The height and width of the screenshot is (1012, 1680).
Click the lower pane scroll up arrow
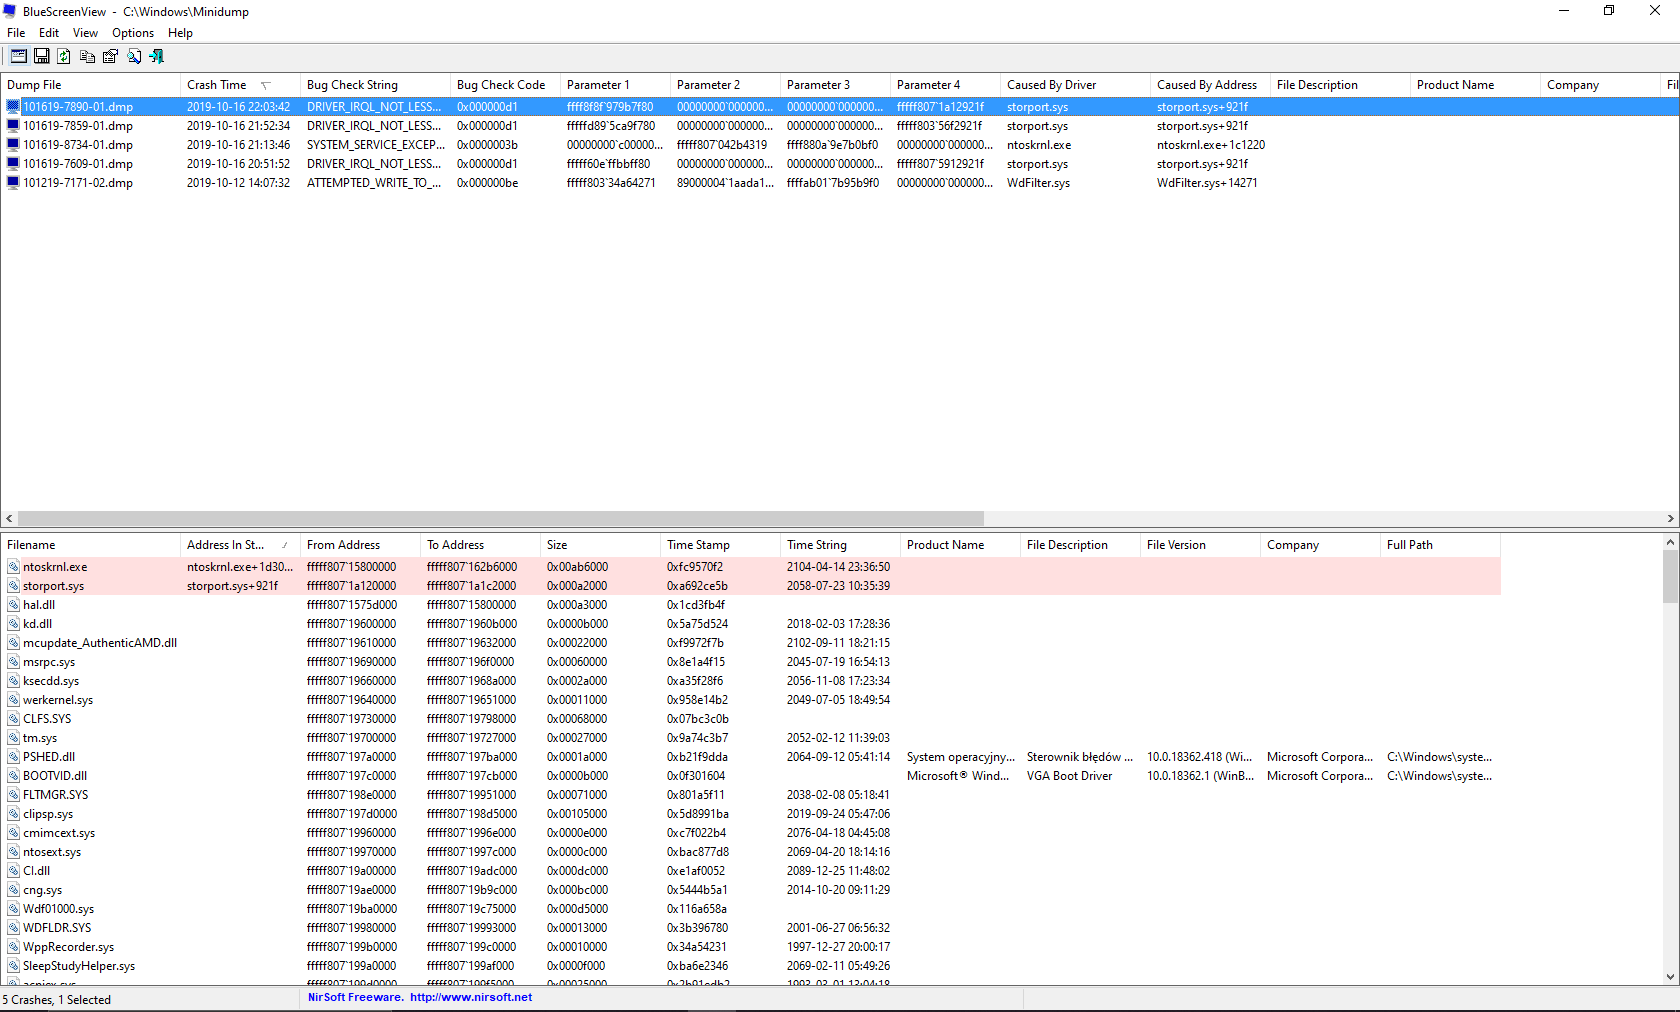tap(1670, 542)
